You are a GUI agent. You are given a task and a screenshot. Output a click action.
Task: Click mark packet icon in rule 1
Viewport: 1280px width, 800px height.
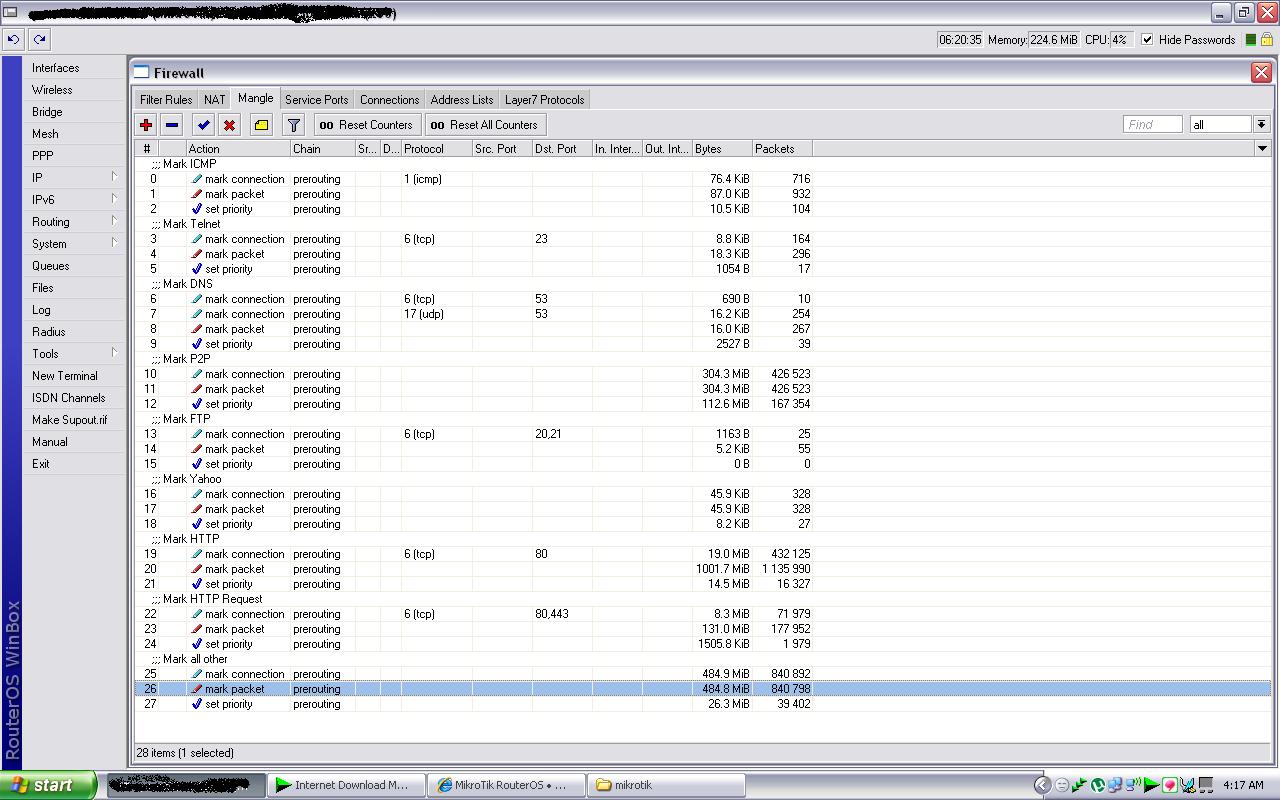(197, 194)
